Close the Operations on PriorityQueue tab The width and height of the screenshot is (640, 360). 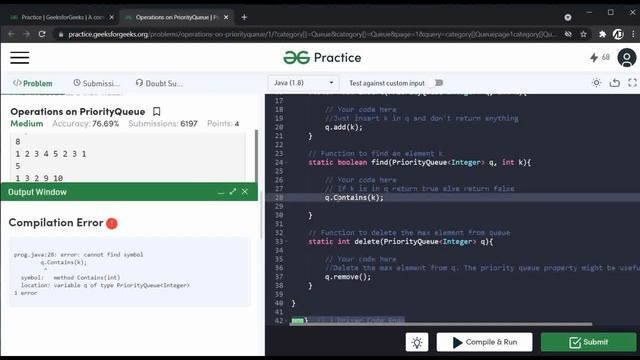click(226, 17)
